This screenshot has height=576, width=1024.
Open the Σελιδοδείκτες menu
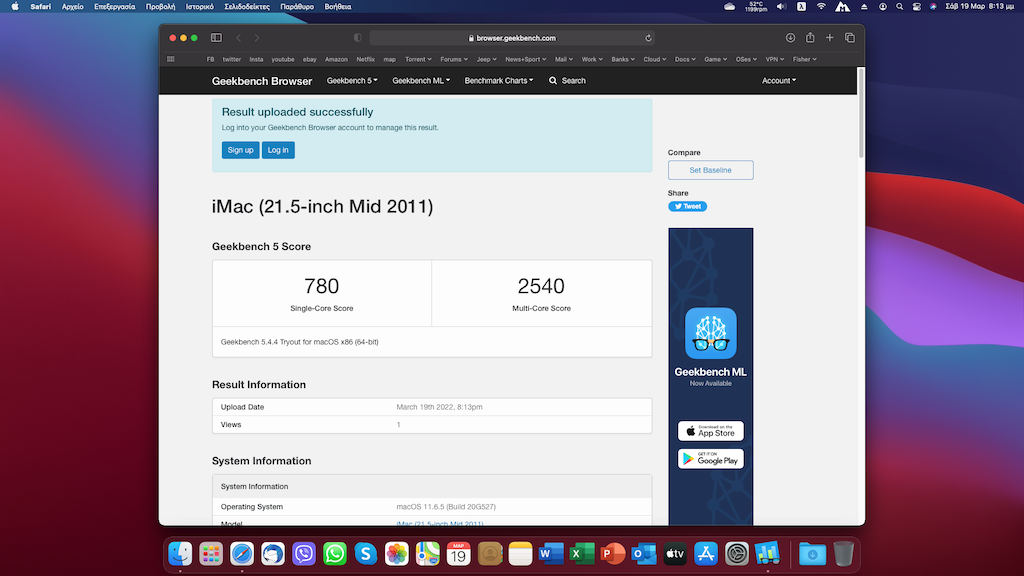pos(247,7)
